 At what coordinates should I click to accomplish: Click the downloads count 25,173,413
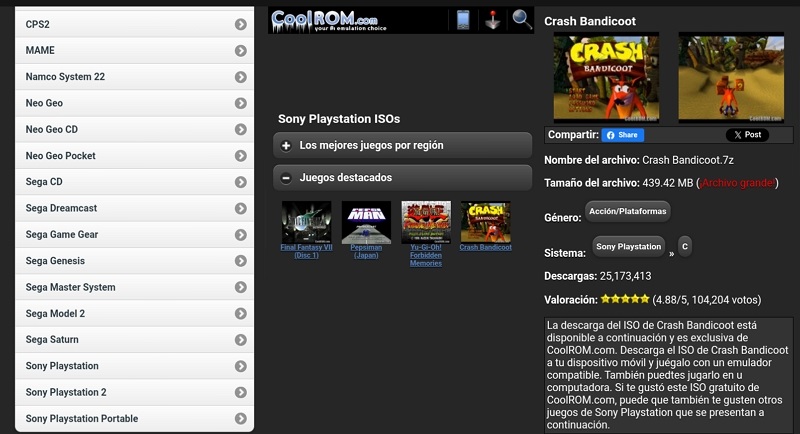(x=626, y=276)
